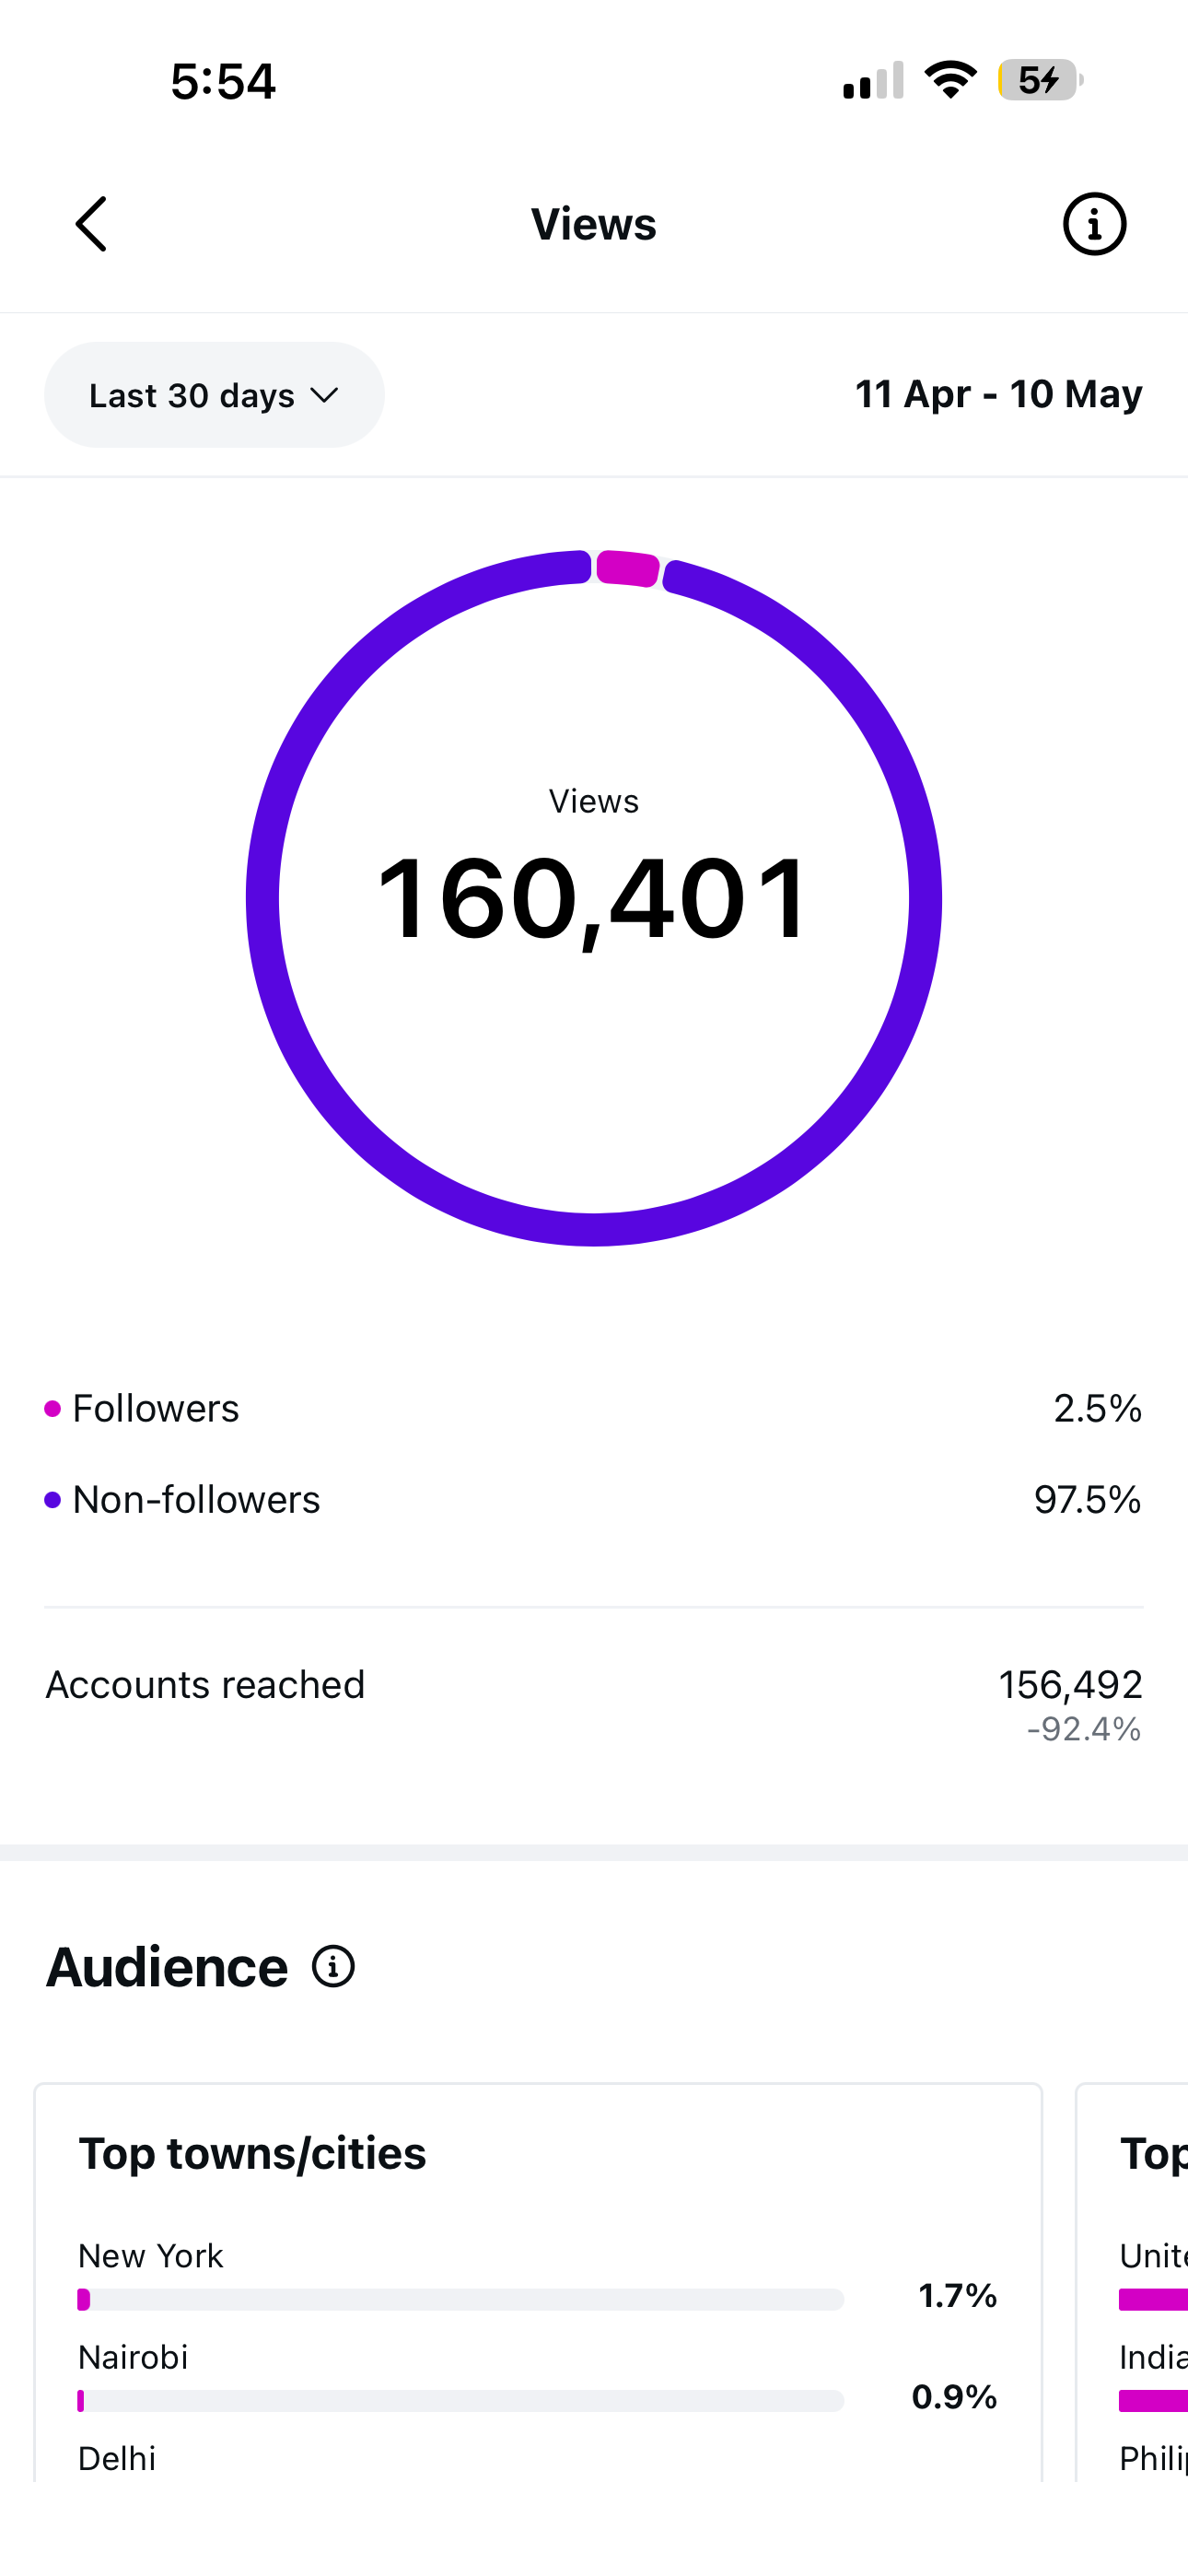Select the Non-followers 97.5% row
This screenshot has width=1188, height=2576.
(594, 1500)
